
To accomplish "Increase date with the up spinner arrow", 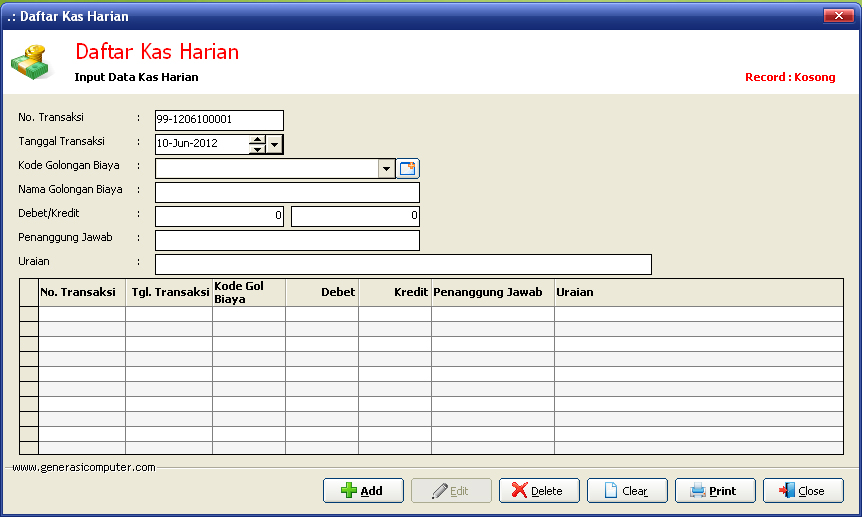I will pos(257,139).
